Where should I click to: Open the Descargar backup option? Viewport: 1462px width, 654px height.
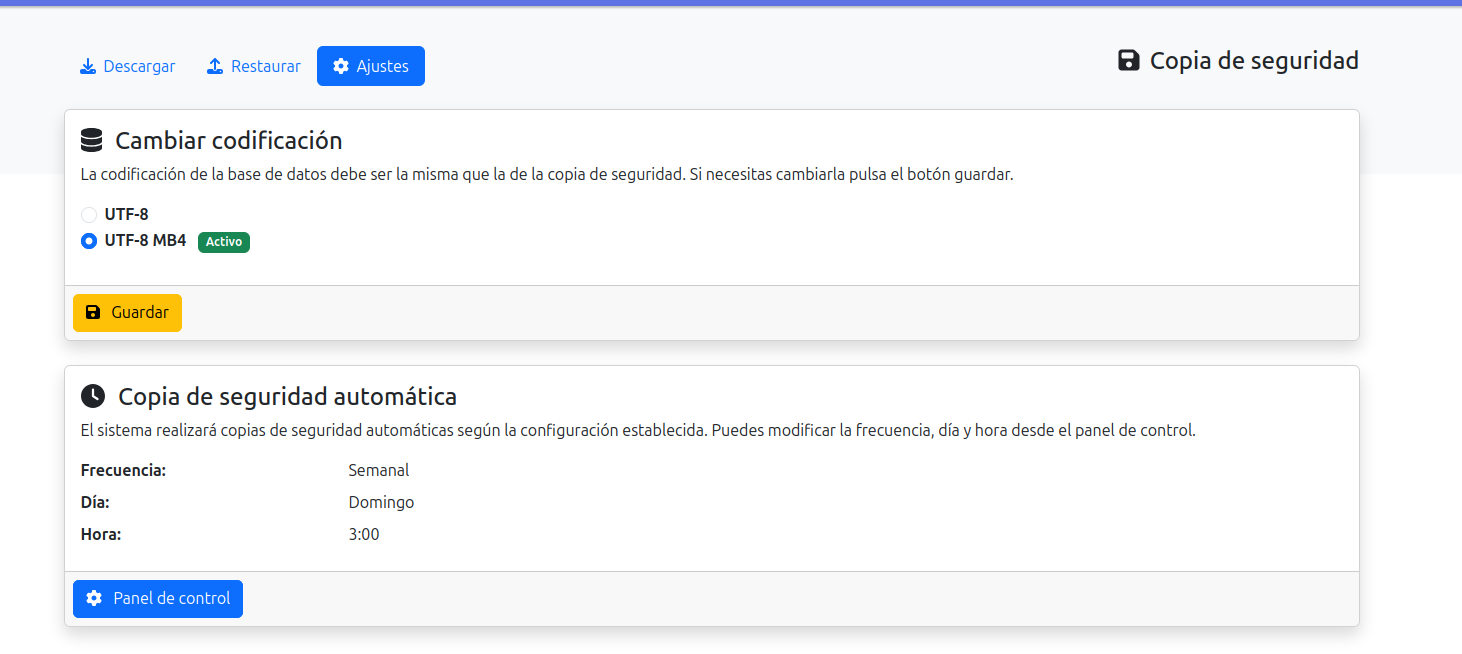pos(127,66)
